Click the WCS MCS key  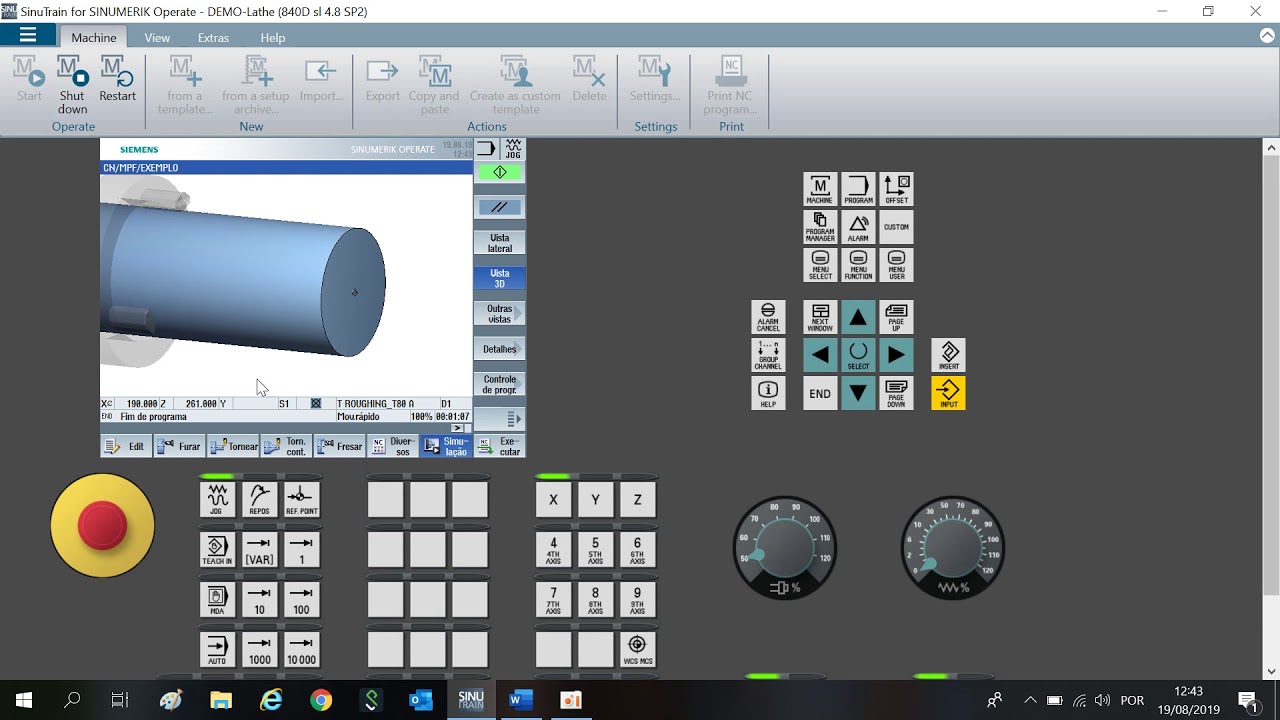click(x=637, y=649)
